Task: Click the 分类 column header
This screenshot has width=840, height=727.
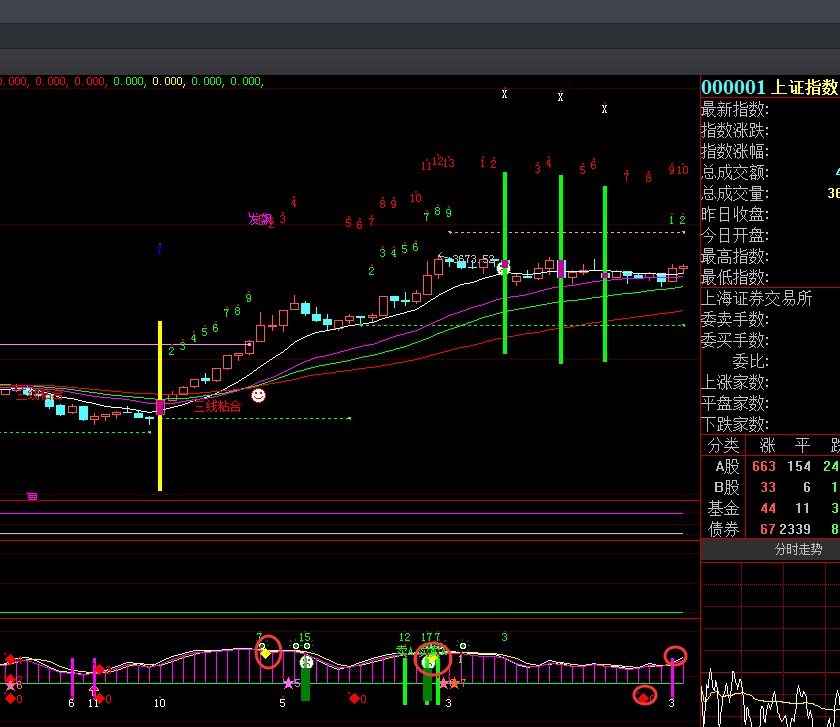Action: 724,445
